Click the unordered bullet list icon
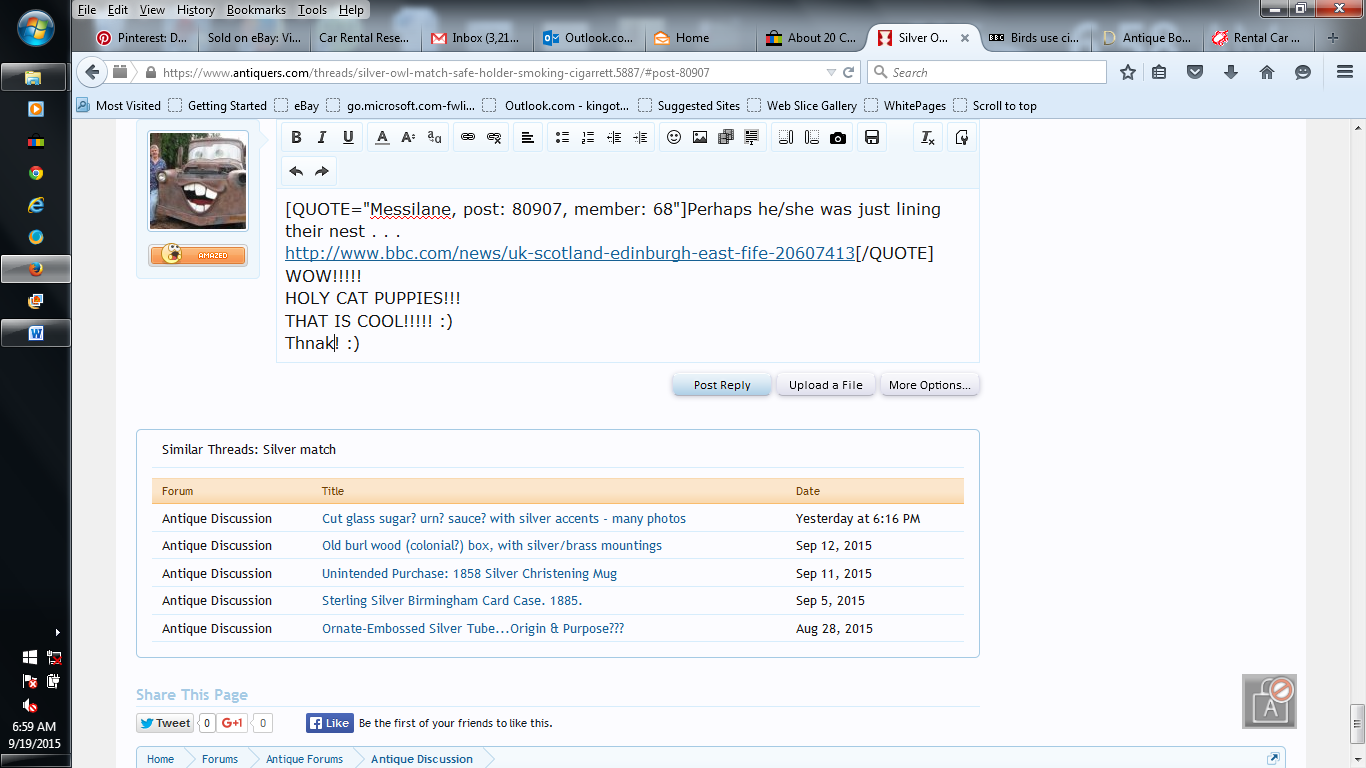The height and width of the screenshot is (768, 1366). pyautogui.click(x=562, y=138)
